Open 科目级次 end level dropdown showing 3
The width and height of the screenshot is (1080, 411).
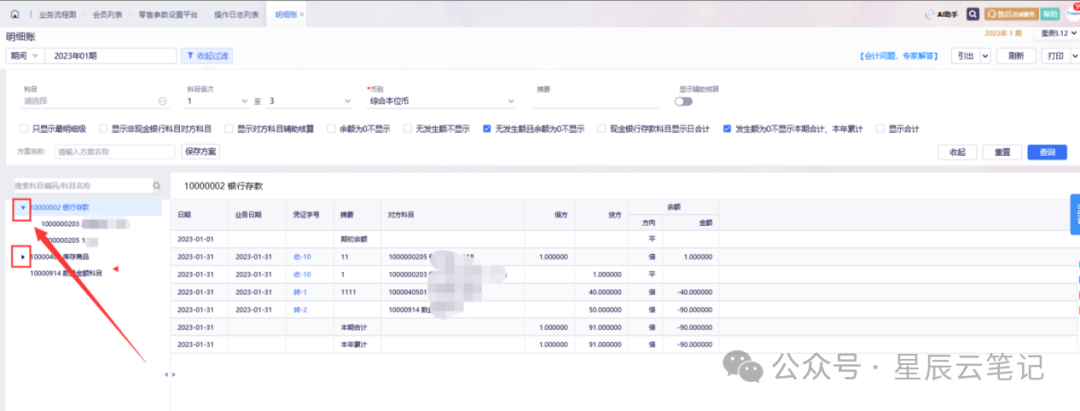tap(309, 101)
